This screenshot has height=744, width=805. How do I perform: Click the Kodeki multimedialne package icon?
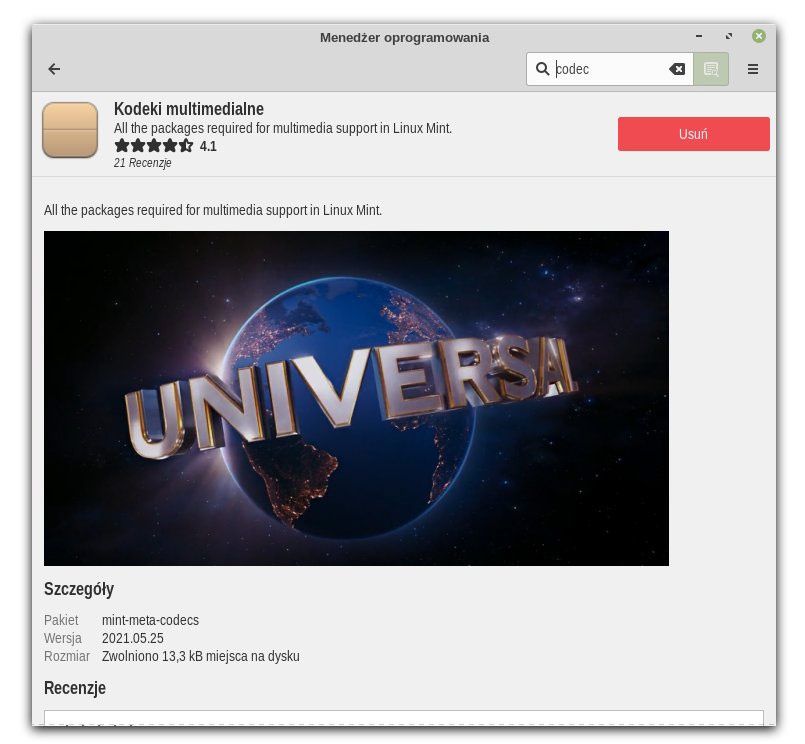point(70,130)
